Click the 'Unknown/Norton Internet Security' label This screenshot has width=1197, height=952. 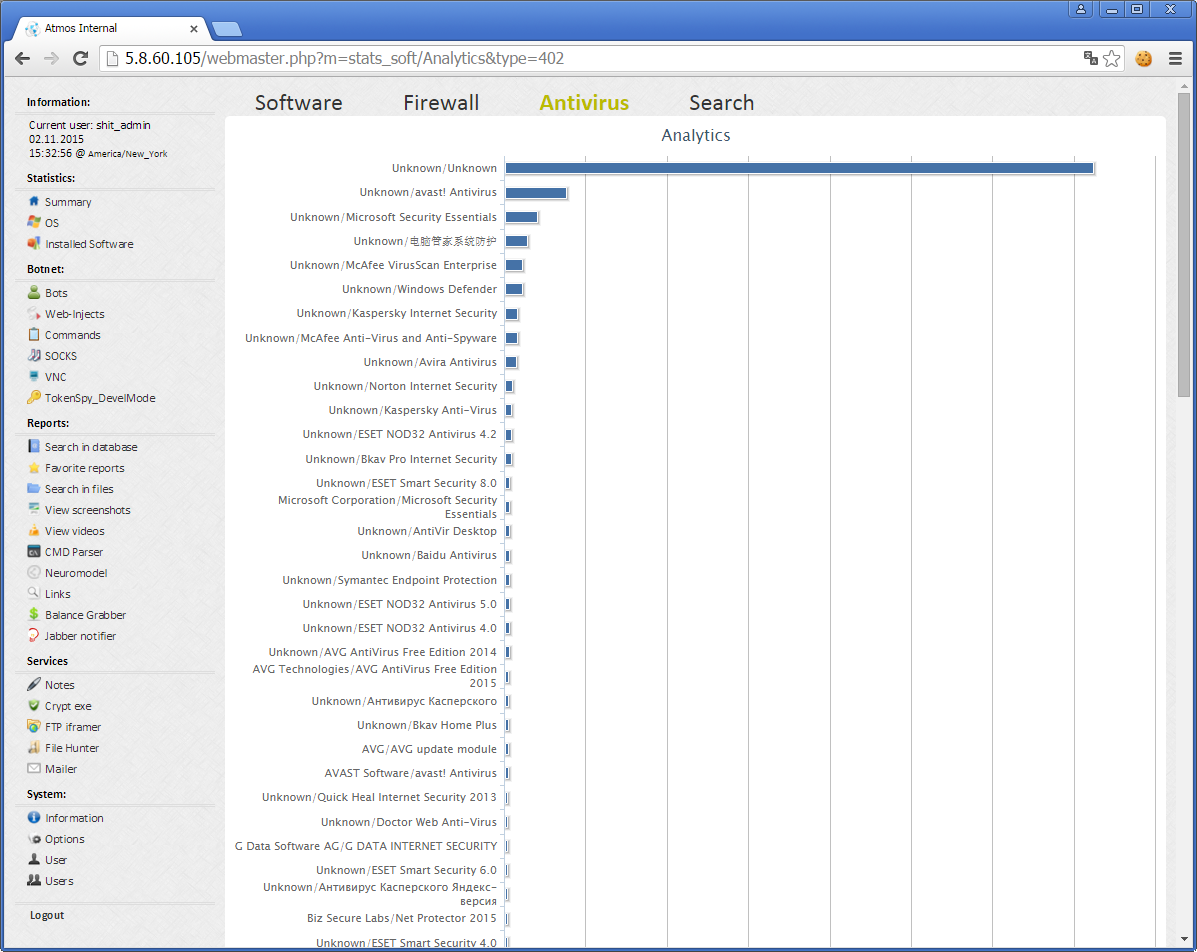405,386
